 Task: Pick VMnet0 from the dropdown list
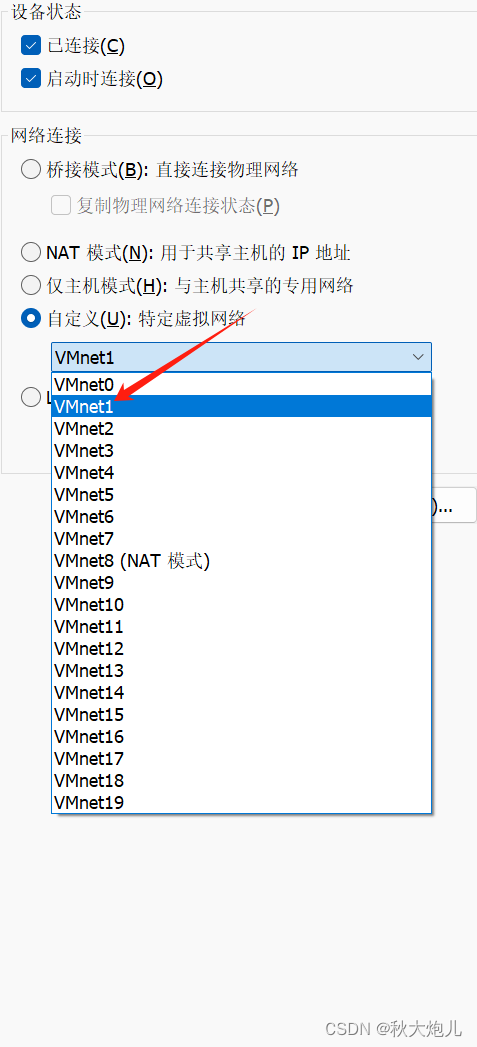[x=241, y=384]
